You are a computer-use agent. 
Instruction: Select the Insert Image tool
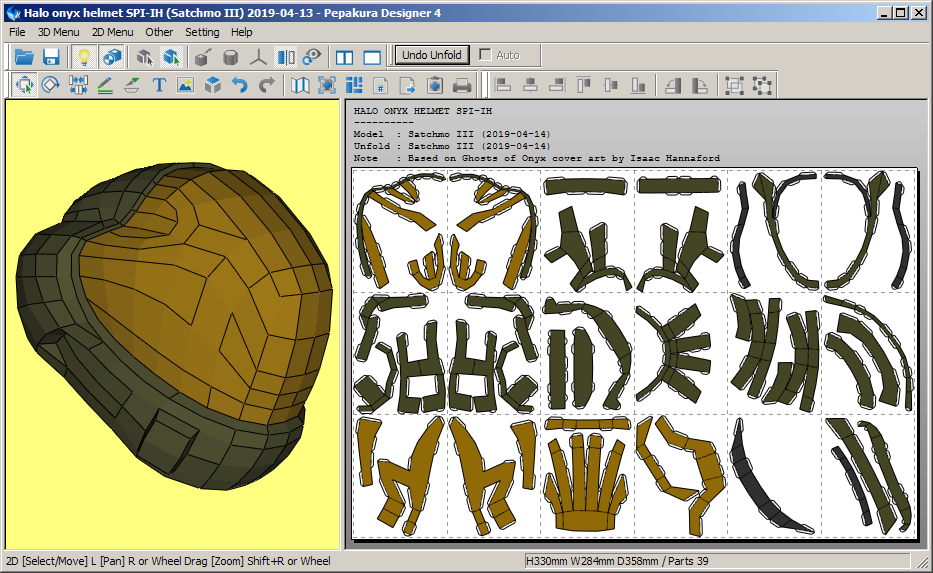tap(186, 85)
